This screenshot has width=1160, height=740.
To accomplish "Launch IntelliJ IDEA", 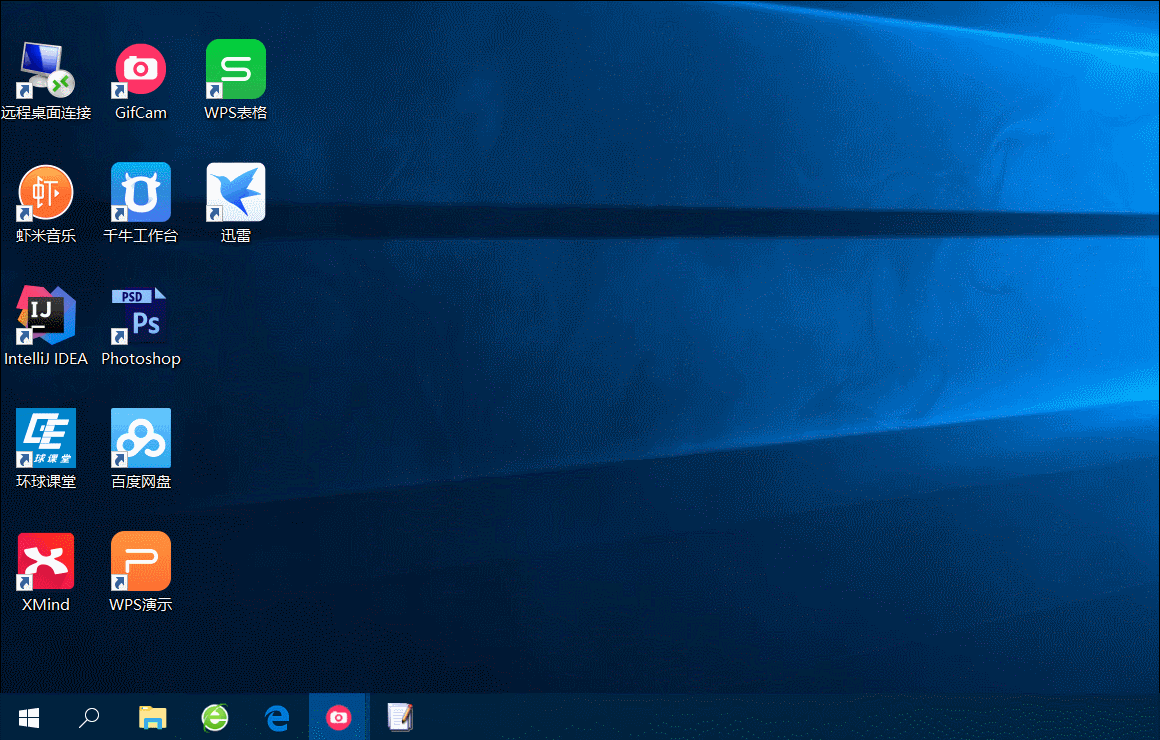I will tap(46, 315).
